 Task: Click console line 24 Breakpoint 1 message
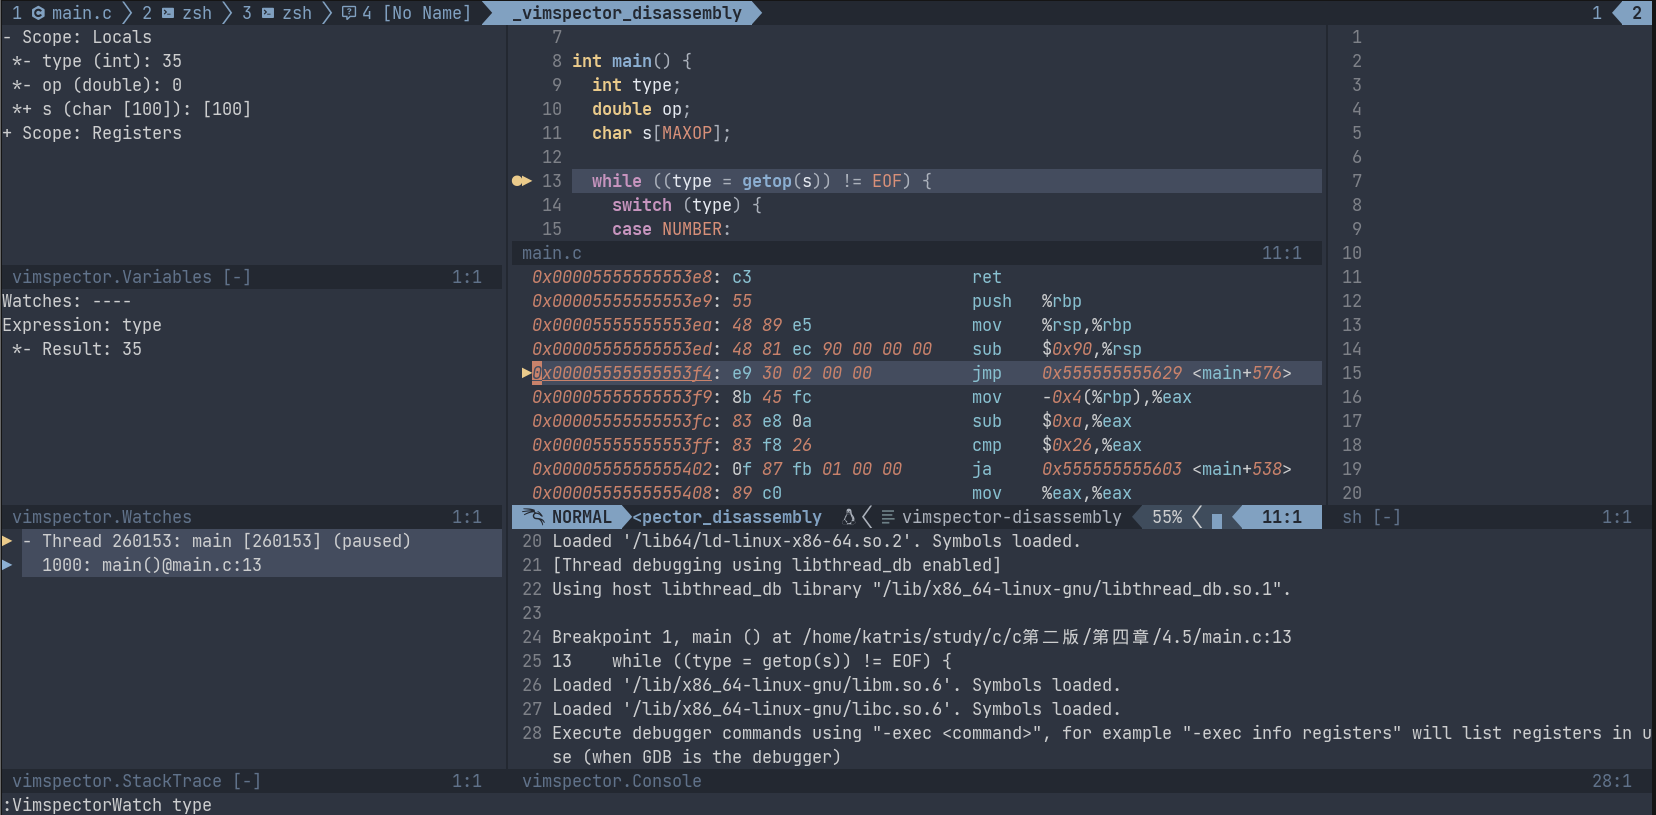(x=921, y=637)
